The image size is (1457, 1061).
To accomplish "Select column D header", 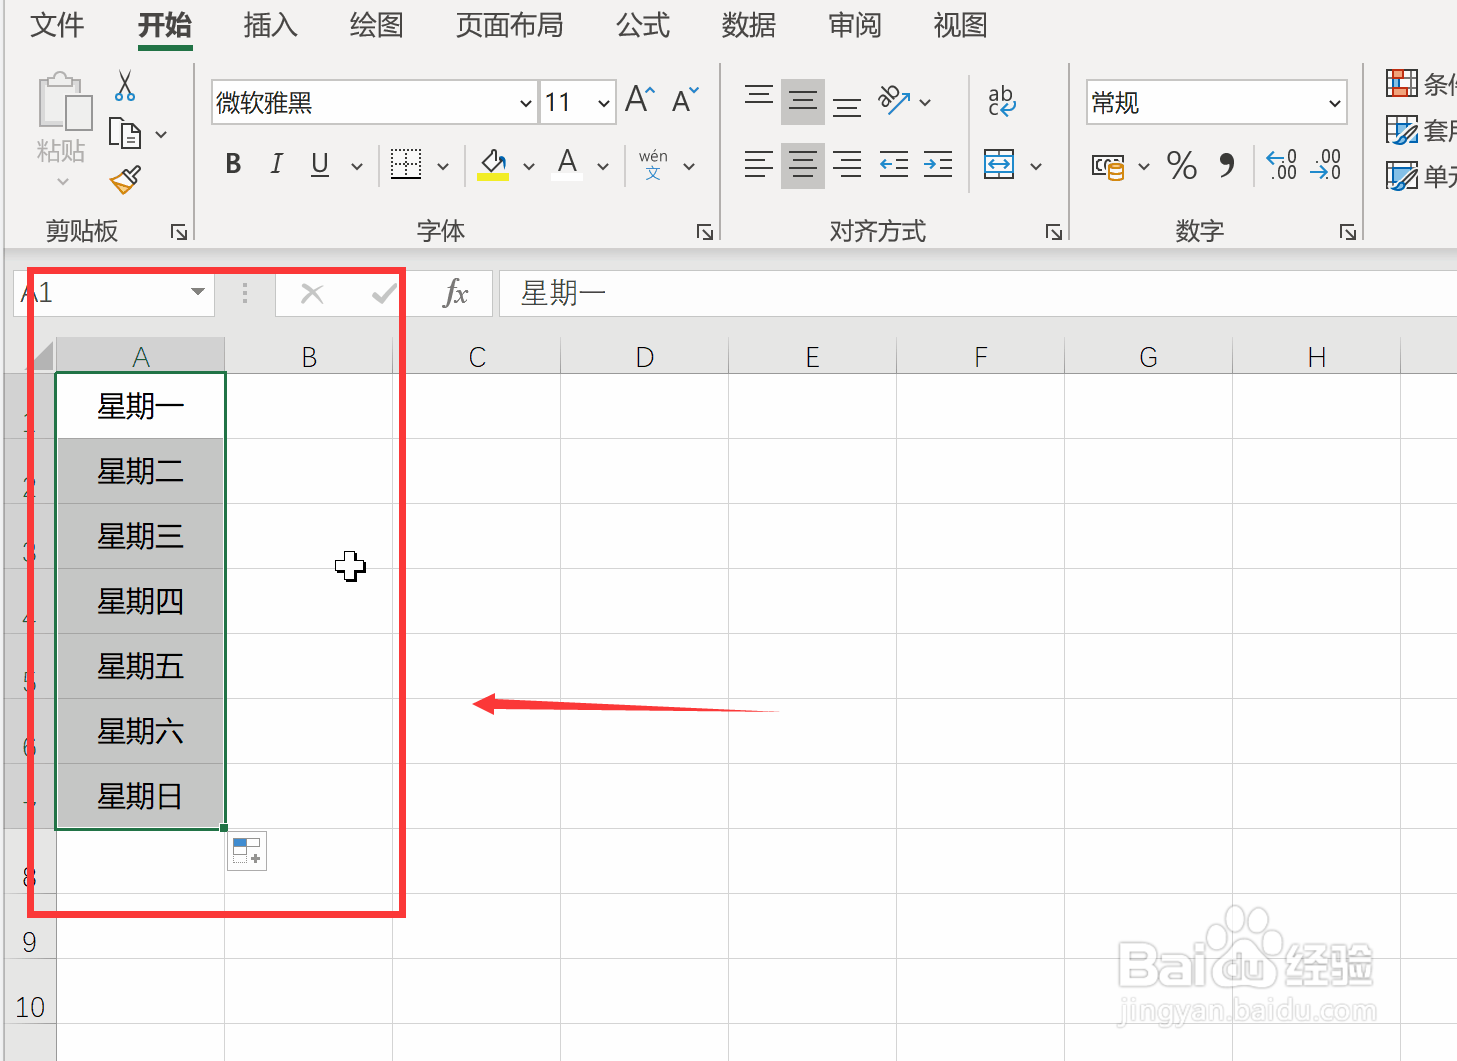I will tap(645, 357).
